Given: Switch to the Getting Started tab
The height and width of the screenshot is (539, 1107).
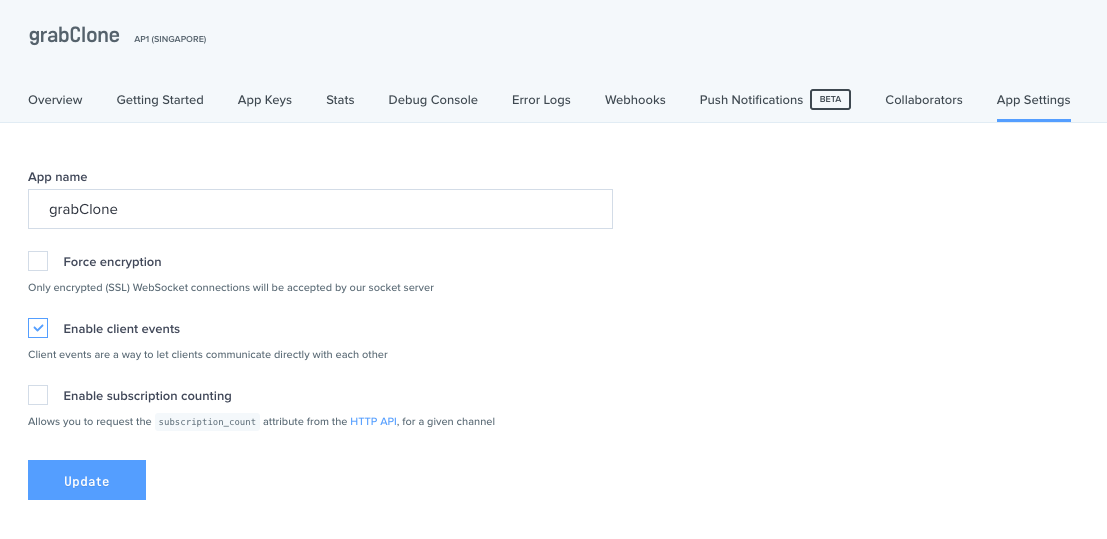Looking at the screenshot, I should pos(160,100).
